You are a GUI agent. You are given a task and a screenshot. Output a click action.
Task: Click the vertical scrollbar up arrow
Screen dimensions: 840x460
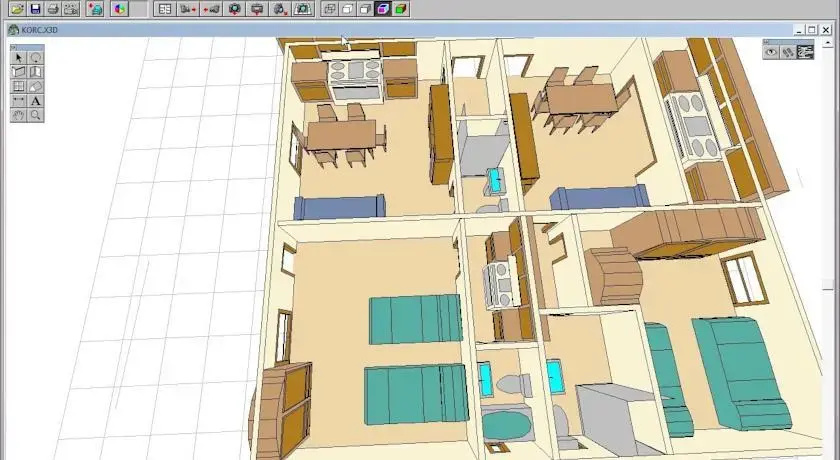coord(826,43)
